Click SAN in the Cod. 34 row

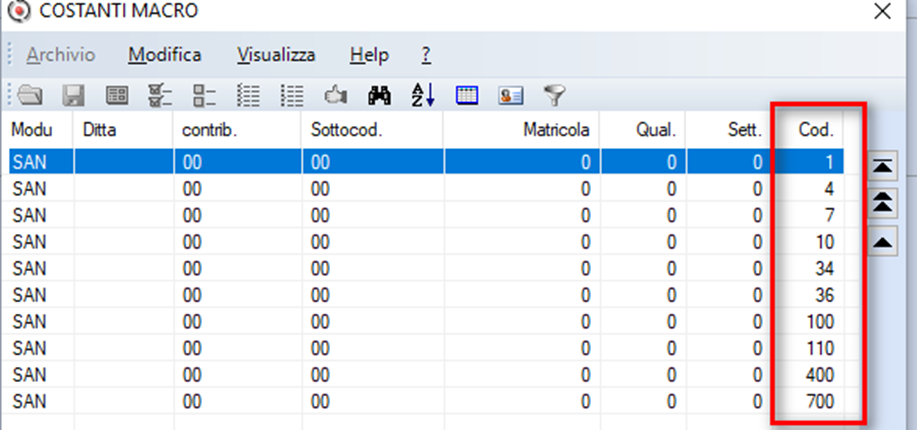point(29,269)
